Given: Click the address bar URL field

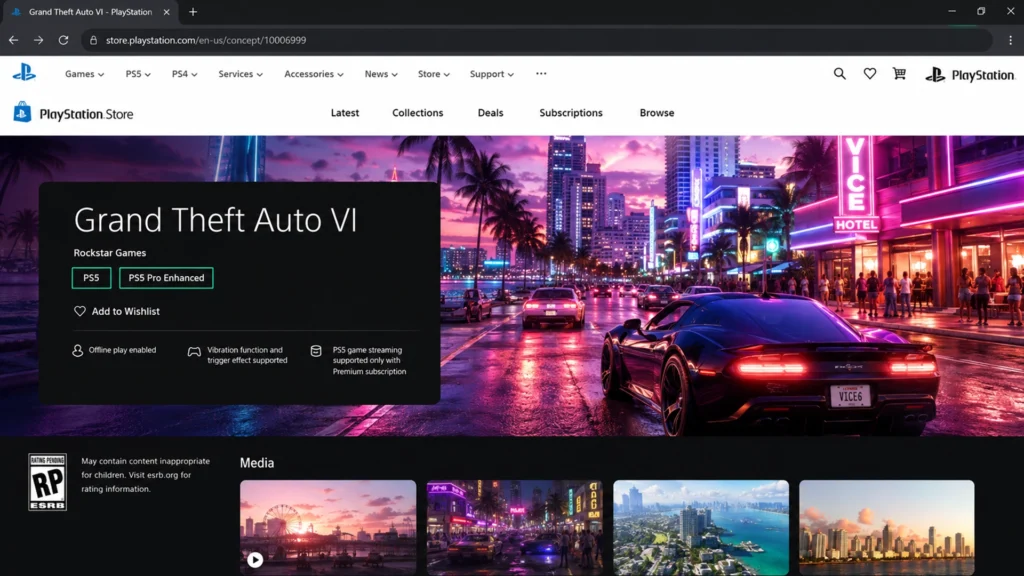Looking at the screenshot, I should [x=537, y=40].
